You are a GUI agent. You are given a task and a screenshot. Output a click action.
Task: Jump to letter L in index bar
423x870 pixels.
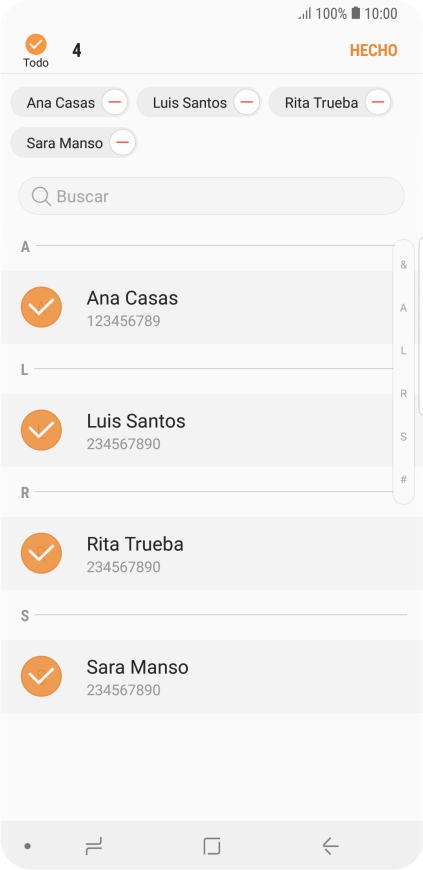point(404,351)
